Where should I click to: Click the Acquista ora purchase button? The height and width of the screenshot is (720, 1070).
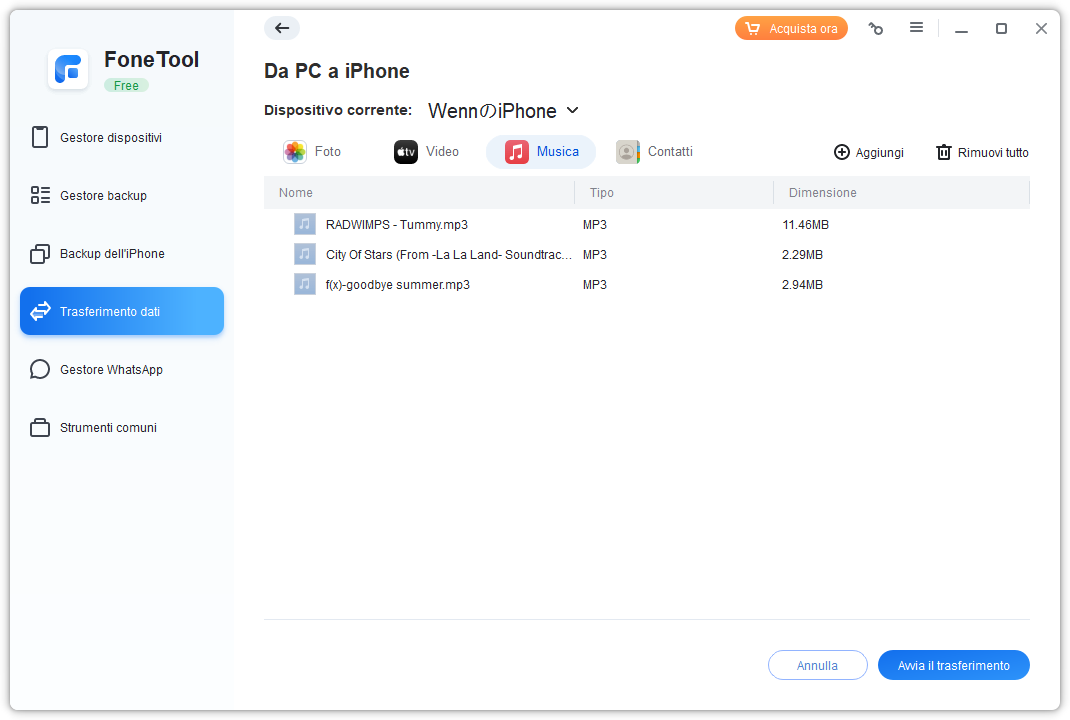(791, 29)
